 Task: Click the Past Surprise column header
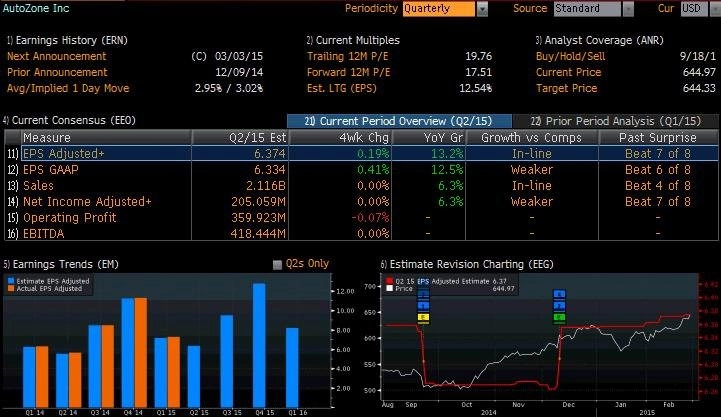click(658, 137)
